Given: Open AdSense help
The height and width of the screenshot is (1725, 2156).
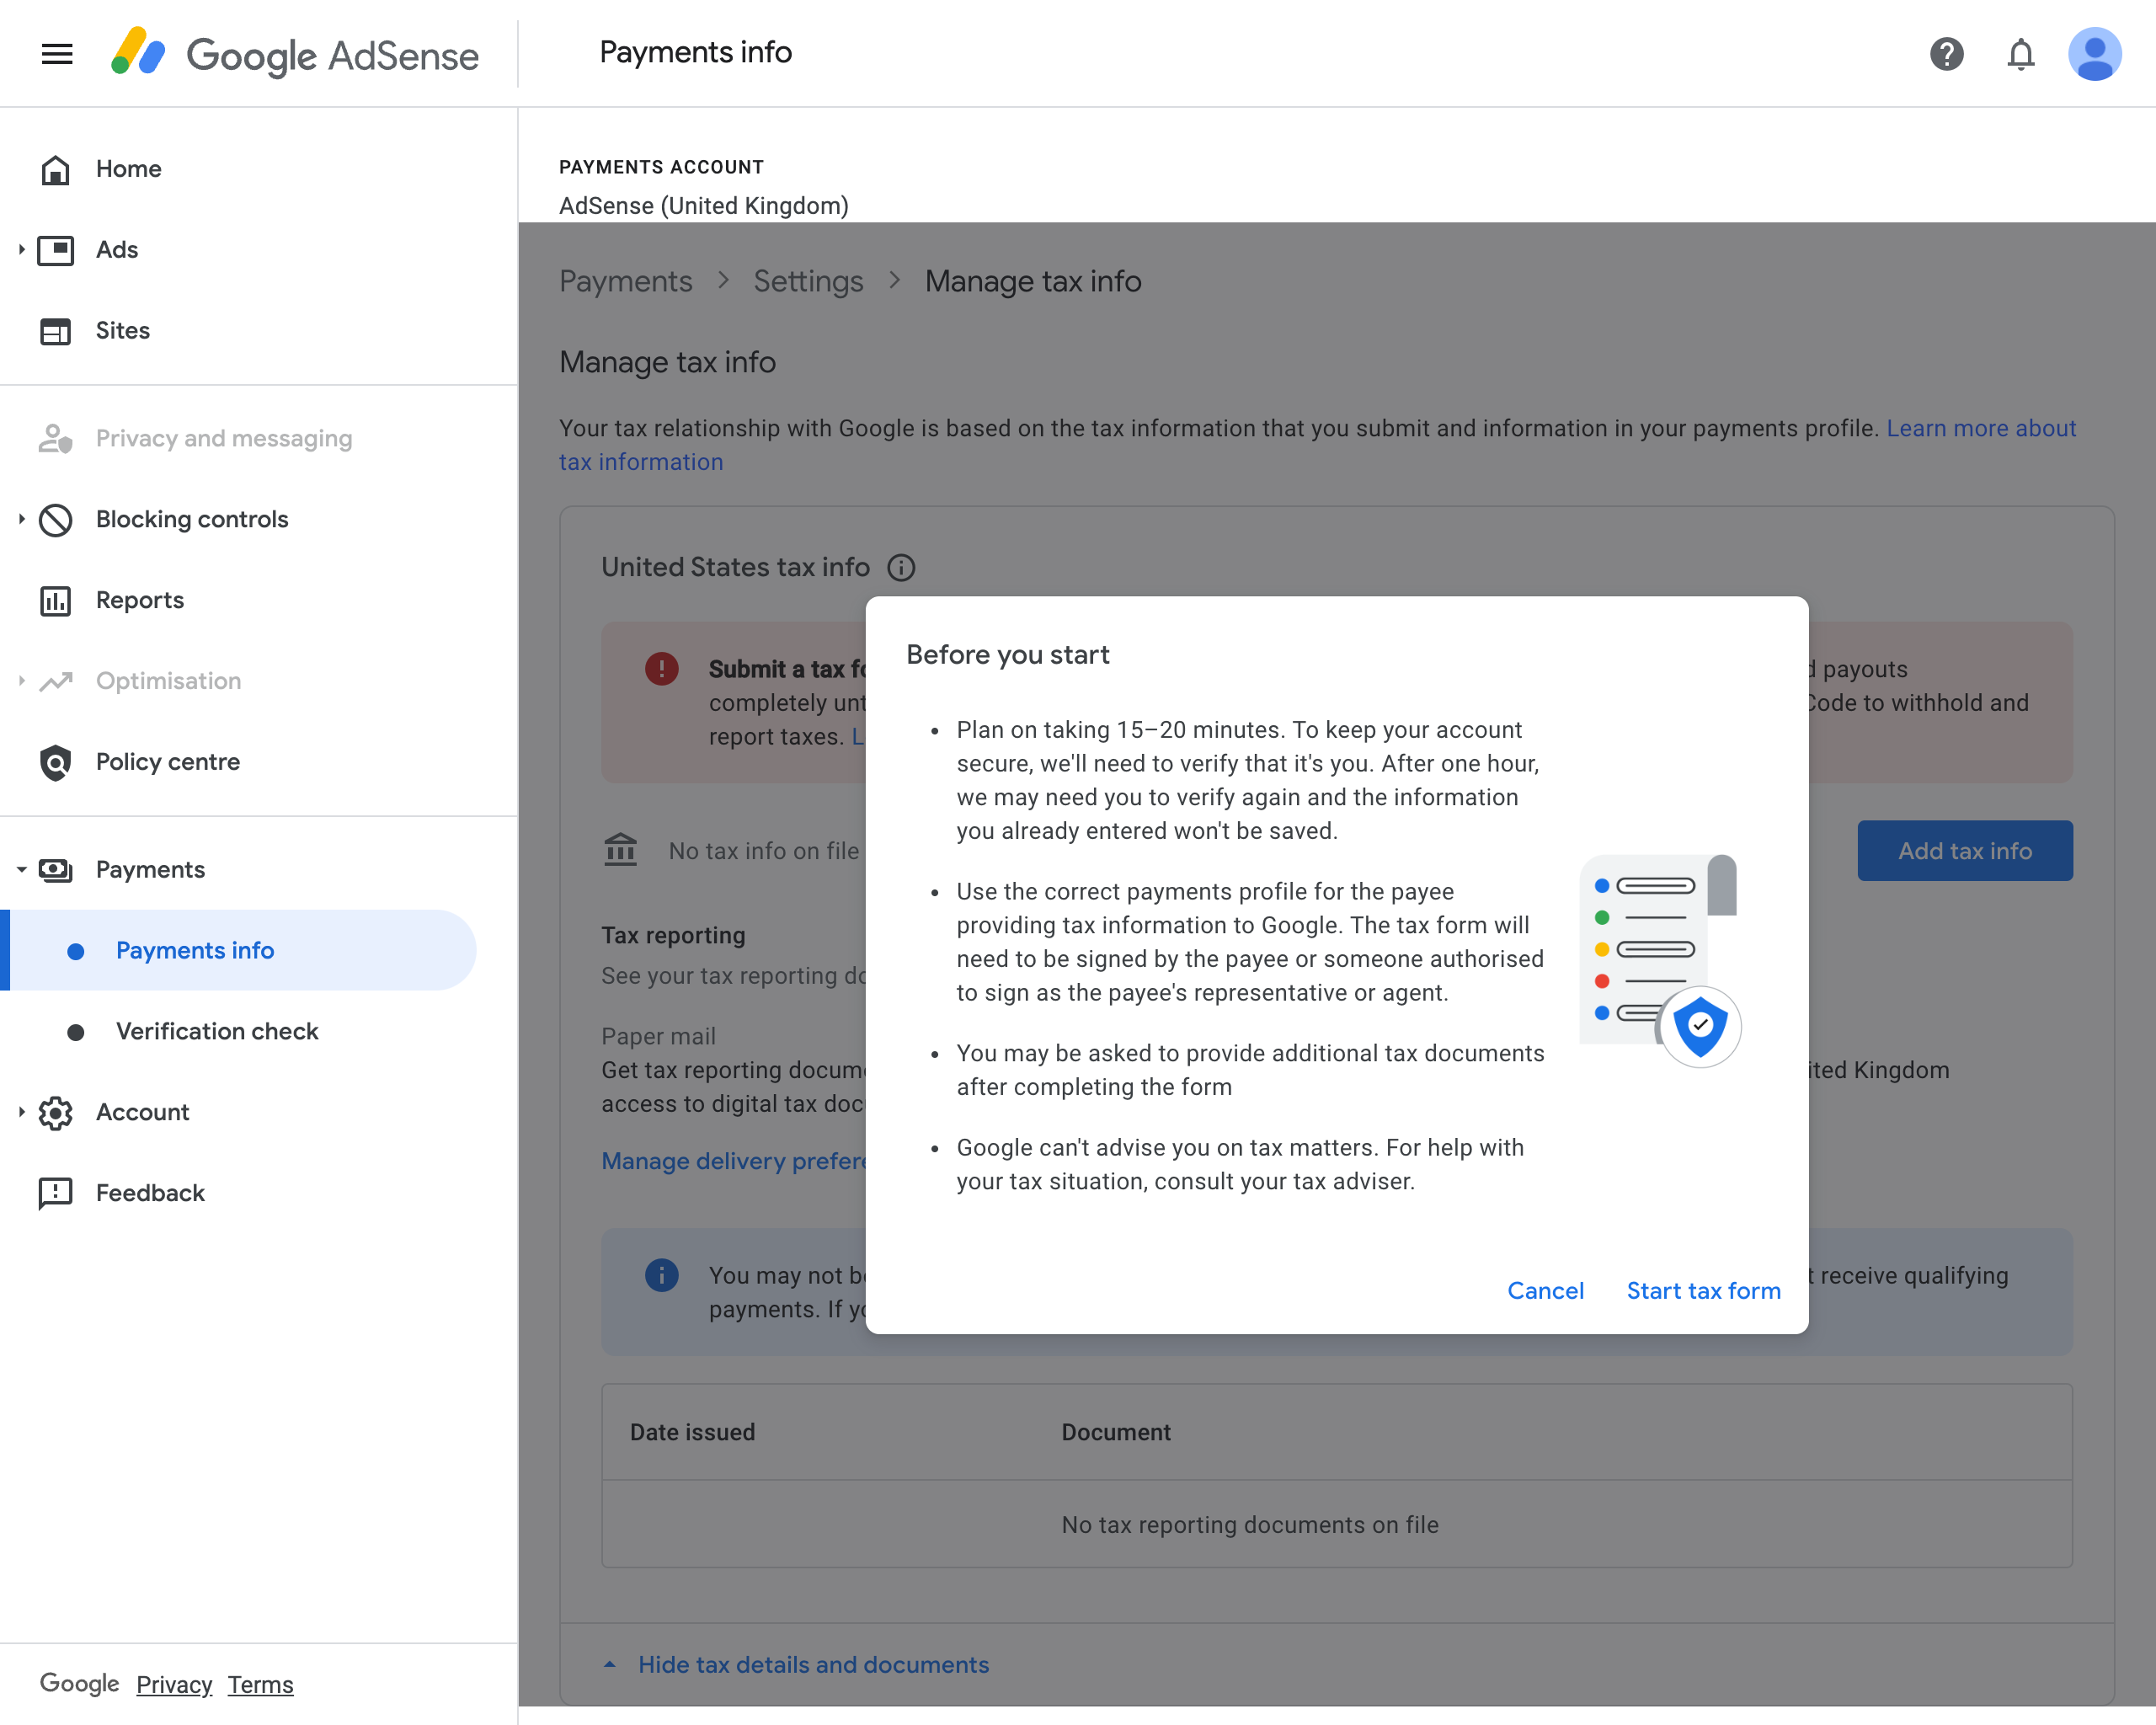Looking at the screenshot, I should pos(1946,54).
